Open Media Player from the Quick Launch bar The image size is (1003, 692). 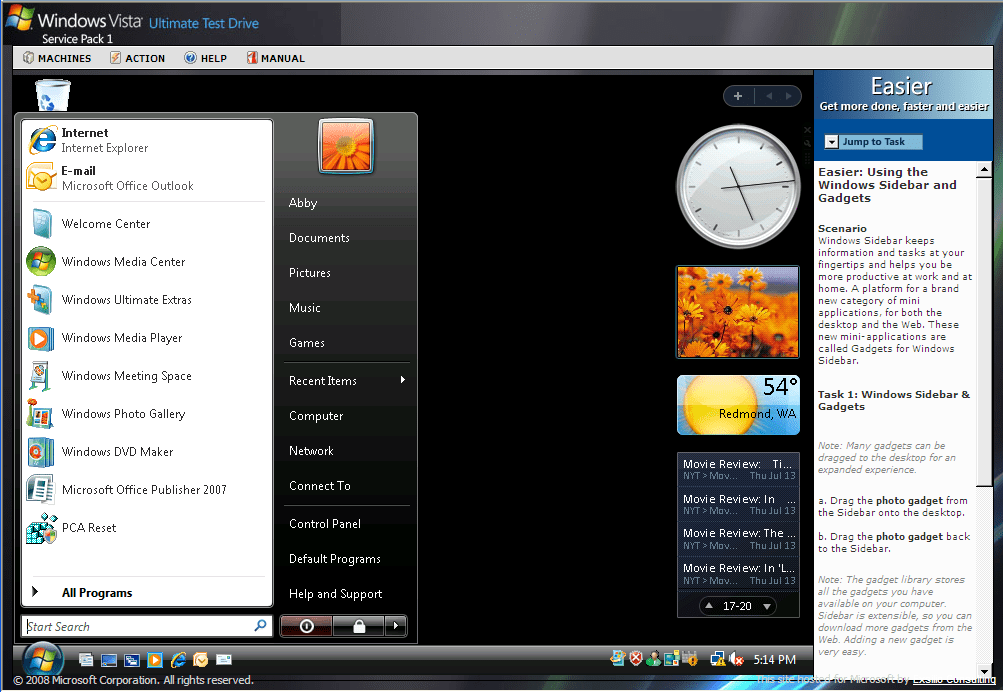(x=155, y=660)
